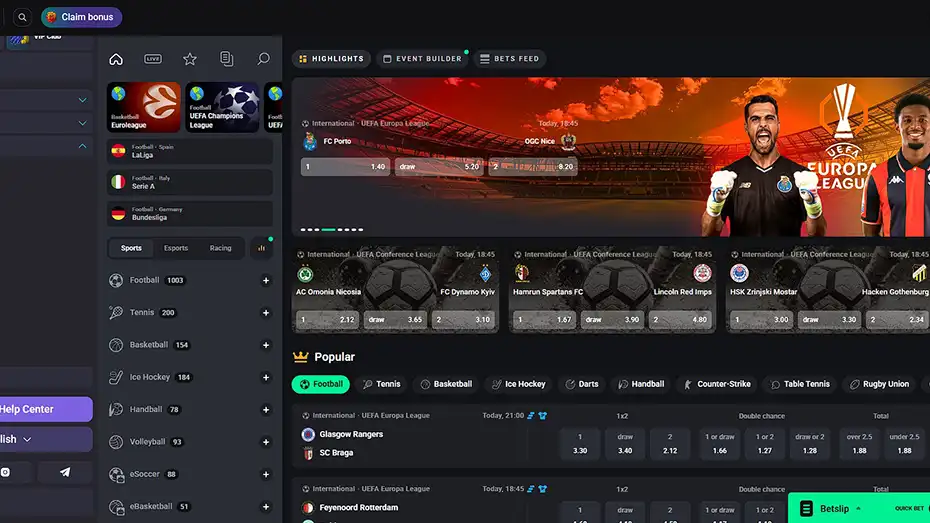Expand the Handball sport list
This screenshot has height=523, width=930.
click(266, 410)
